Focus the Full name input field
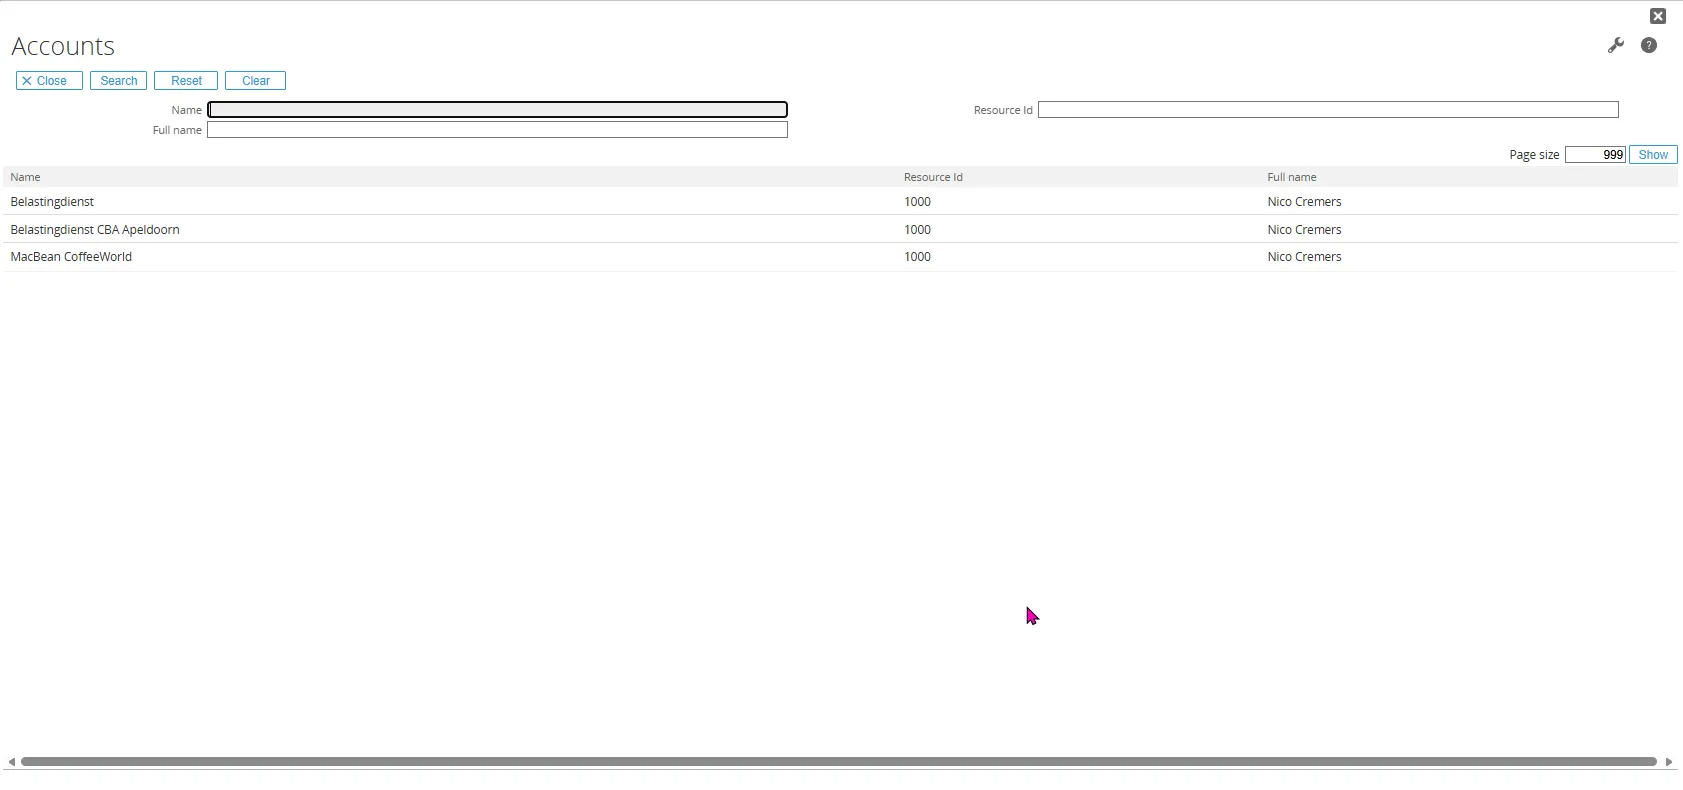The height and width of the screenshot is (790, 1683). pyautogui.click(x=497, y=130)
